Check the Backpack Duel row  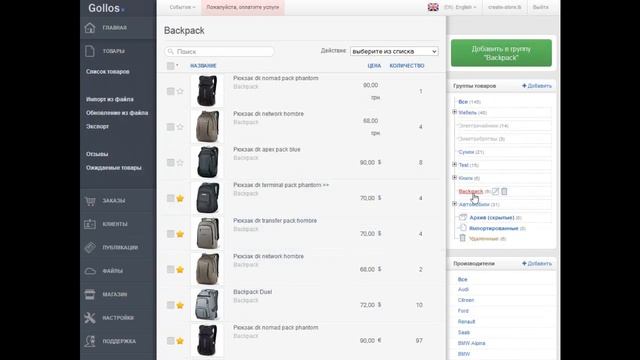171,305
